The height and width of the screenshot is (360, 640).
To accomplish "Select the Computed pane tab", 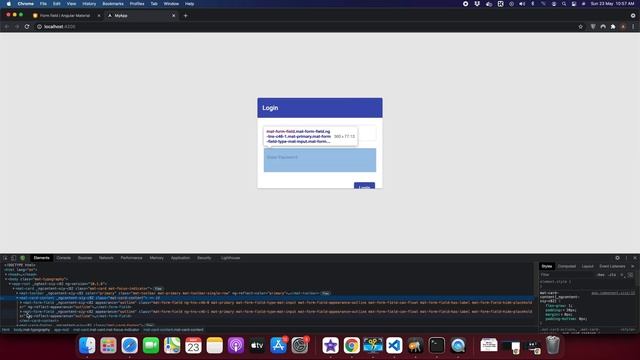I will tap(567, 266).
